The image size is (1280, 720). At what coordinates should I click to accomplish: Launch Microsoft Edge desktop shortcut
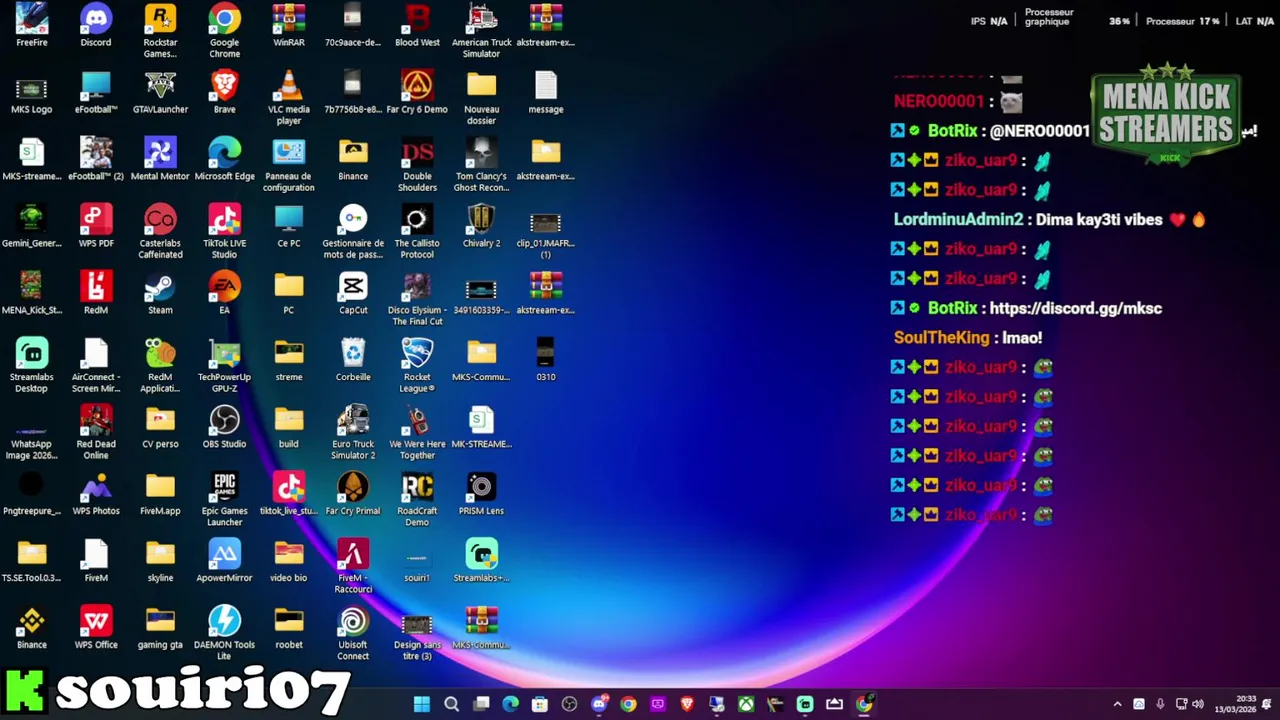point(224,159)
